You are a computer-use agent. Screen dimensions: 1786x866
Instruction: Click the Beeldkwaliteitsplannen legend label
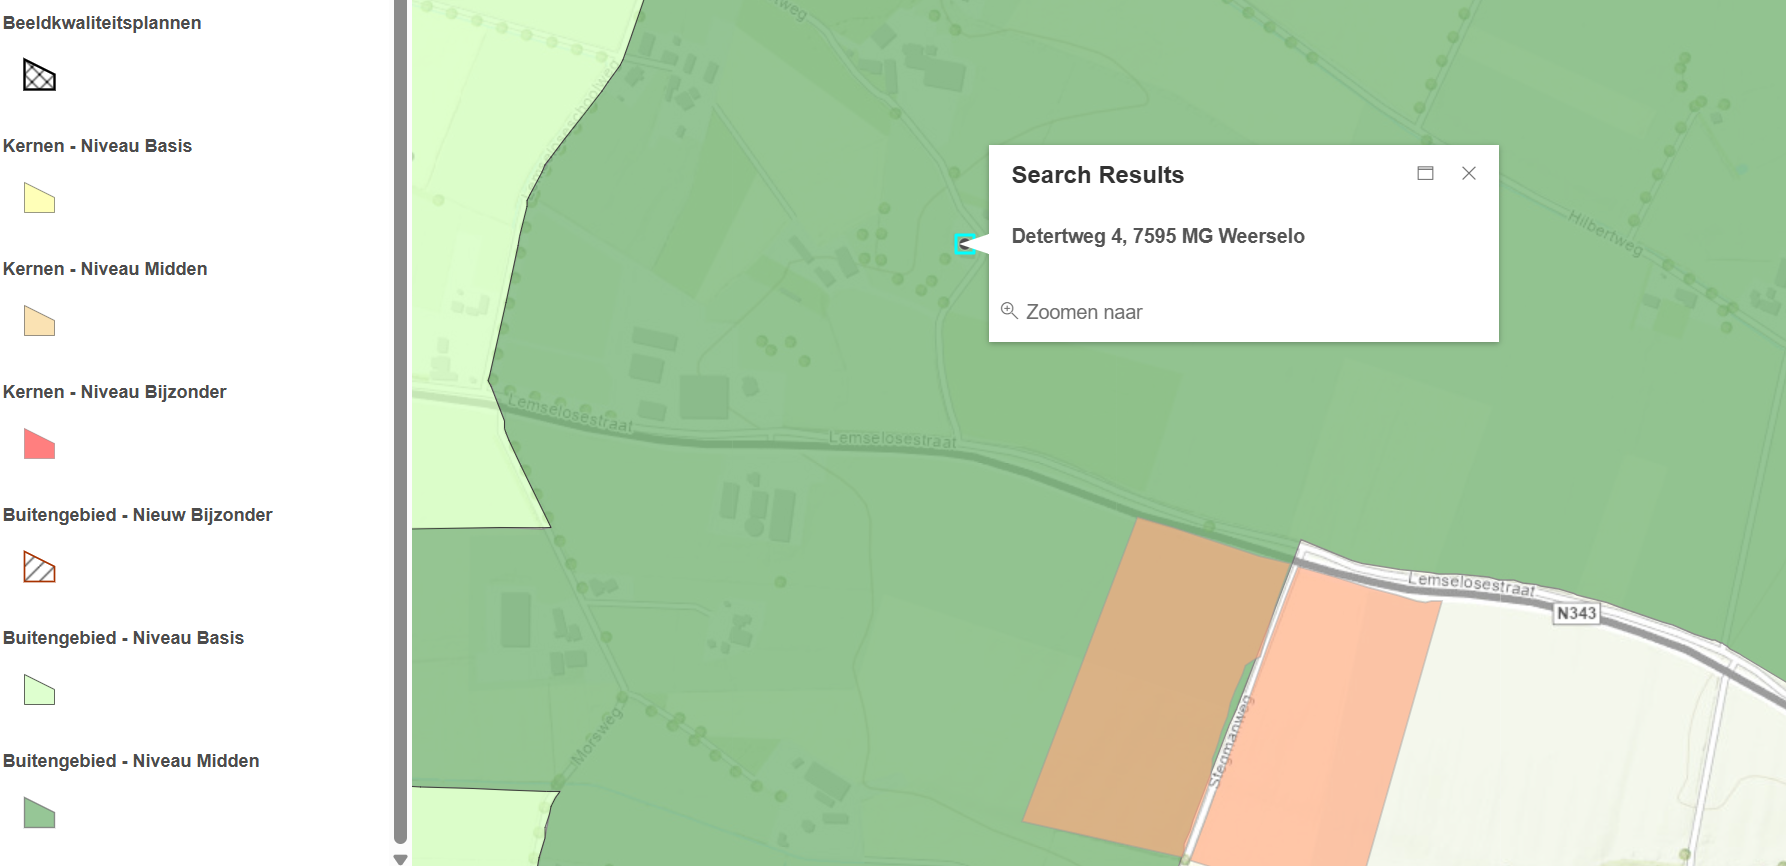102,23
